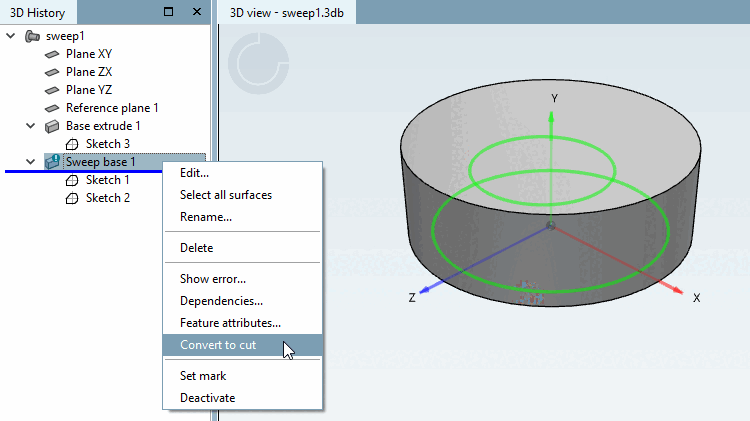Collapse the Base extrude 1 node
This screenshot has width=750, height=421.
pyautogui.click(x=31, y=126)
